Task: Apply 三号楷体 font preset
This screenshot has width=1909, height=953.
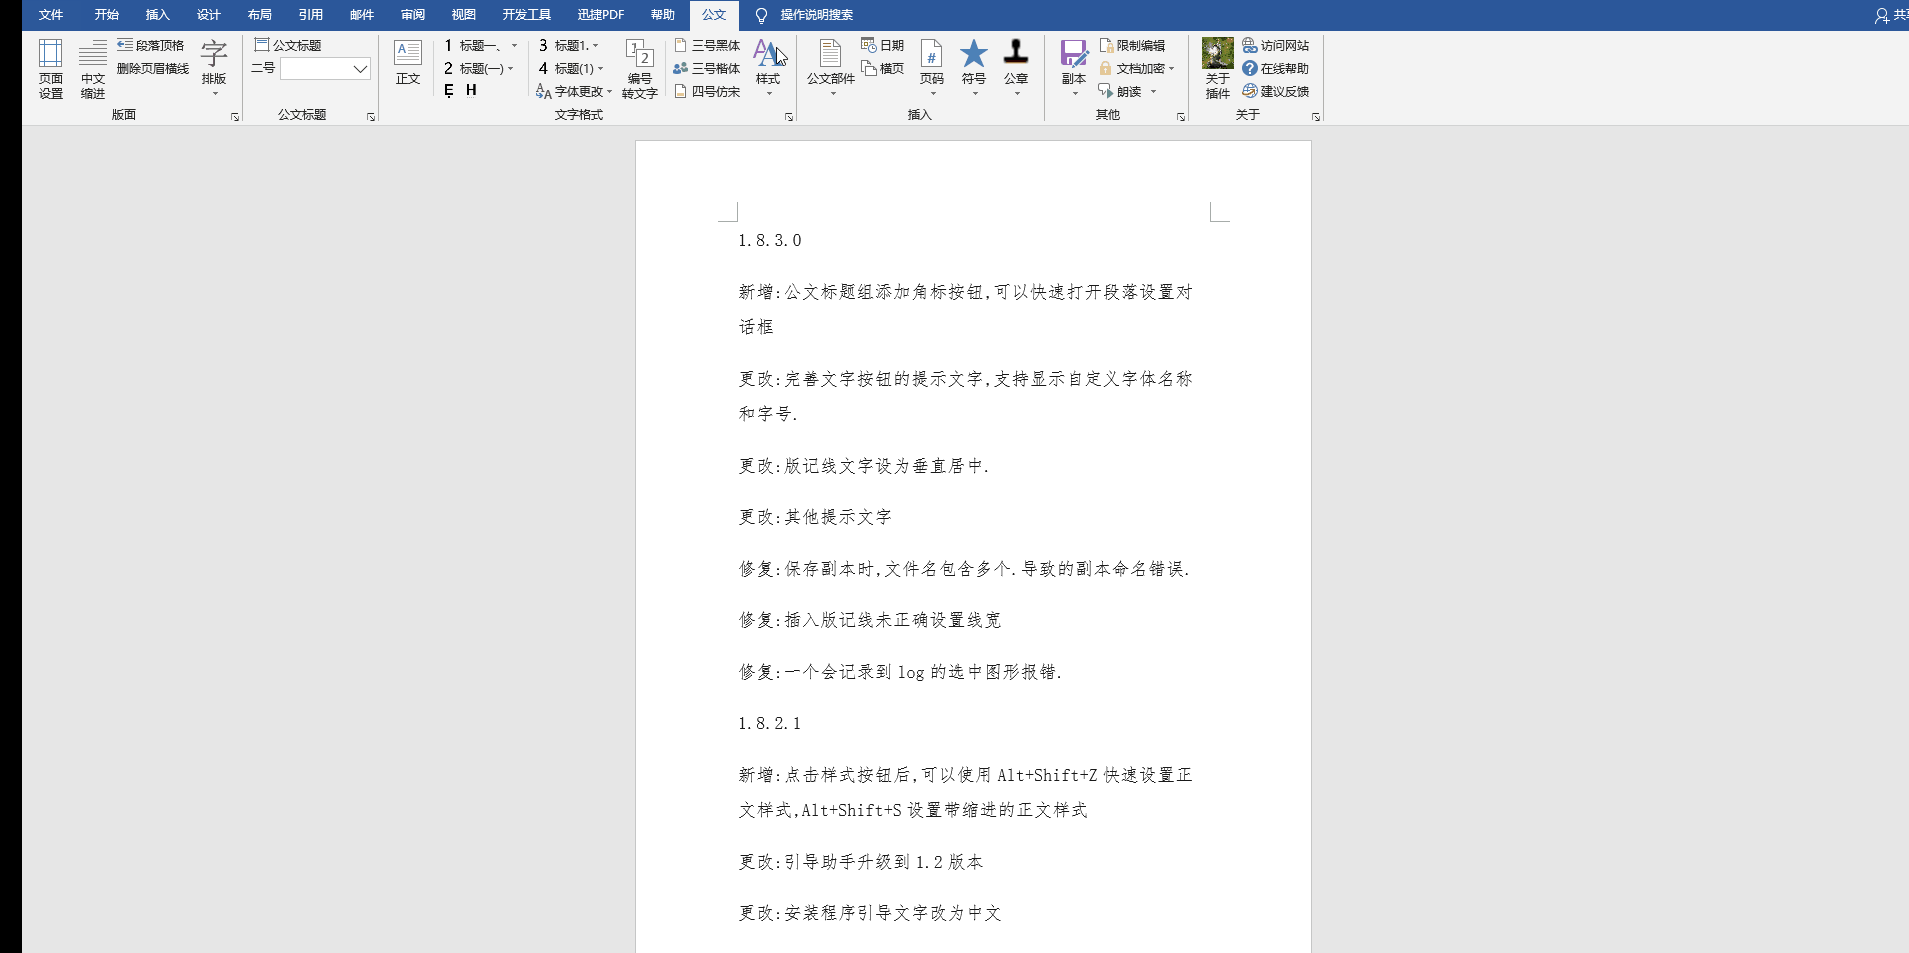Action: click(707, 68)
